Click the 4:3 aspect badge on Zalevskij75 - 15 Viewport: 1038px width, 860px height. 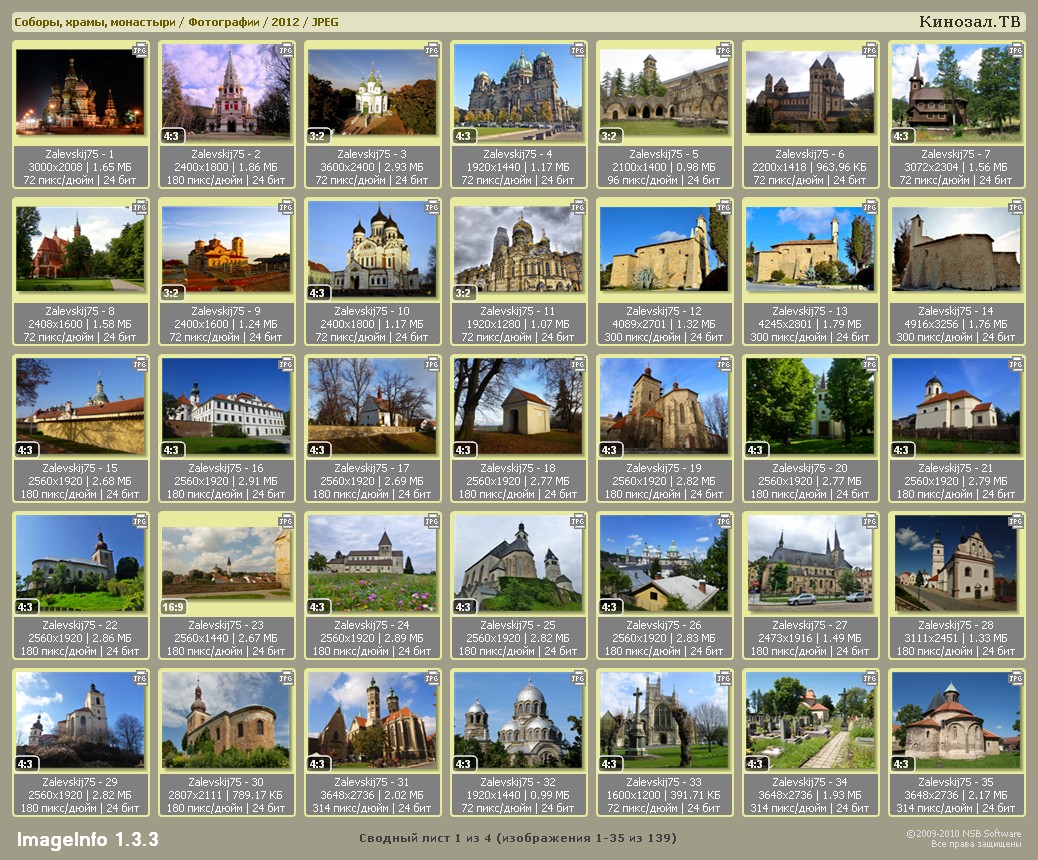26,450
